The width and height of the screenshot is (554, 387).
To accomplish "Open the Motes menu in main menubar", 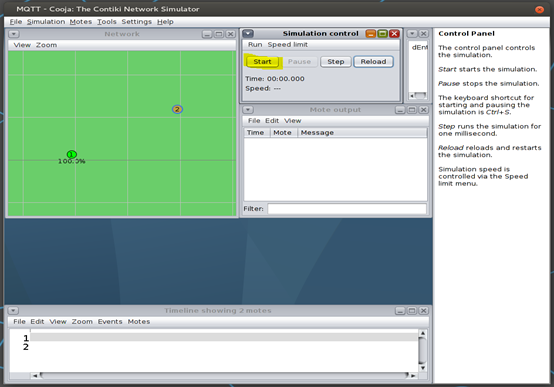I will click(x=81, y=22).
